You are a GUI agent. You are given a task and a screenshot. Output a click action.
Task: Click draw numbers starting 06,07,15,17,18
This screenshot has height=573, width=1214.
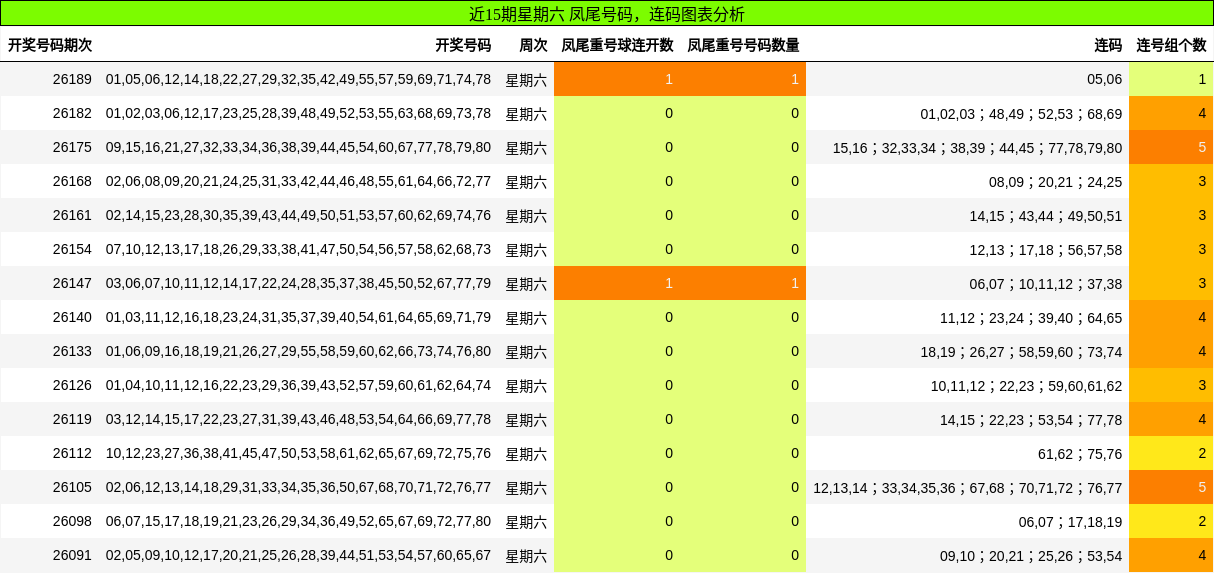pos(299,521)
